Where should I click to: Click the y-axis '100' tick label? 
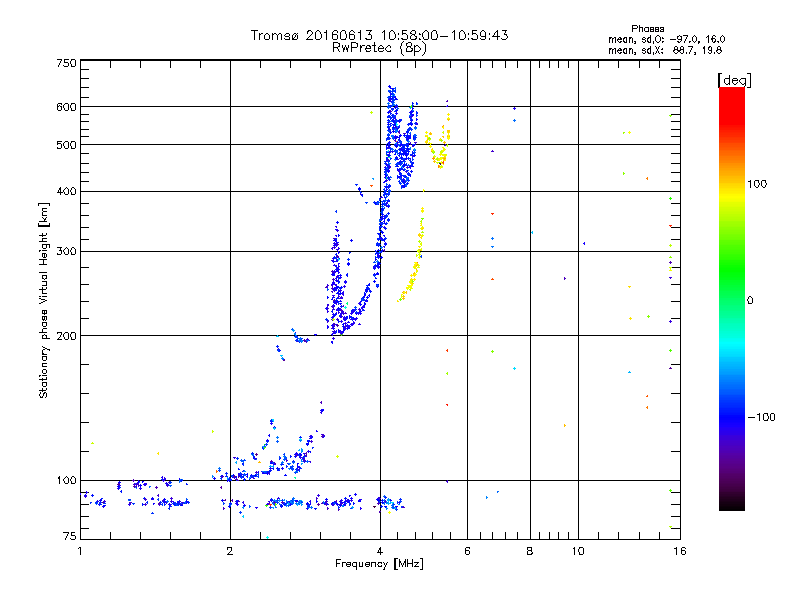point(66,481)
